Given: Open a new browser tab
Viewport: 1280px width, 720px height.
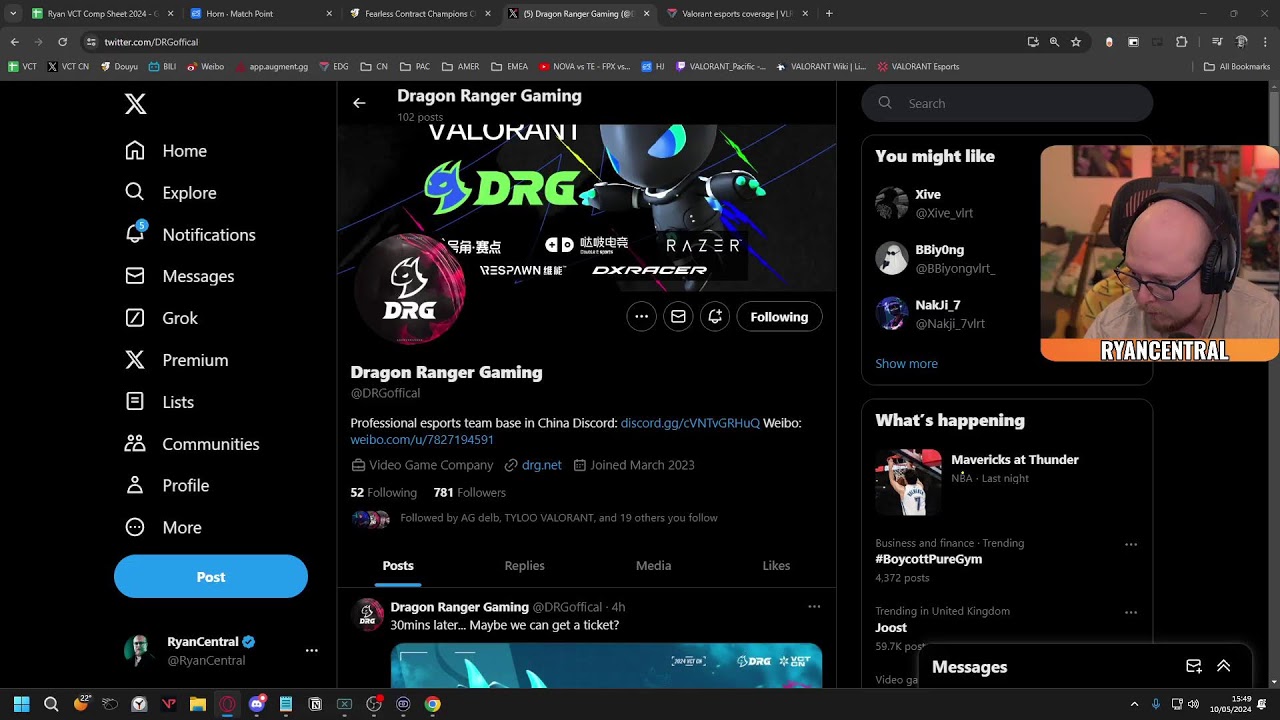Looking at the screenshot, I should [x=829, y=14].
